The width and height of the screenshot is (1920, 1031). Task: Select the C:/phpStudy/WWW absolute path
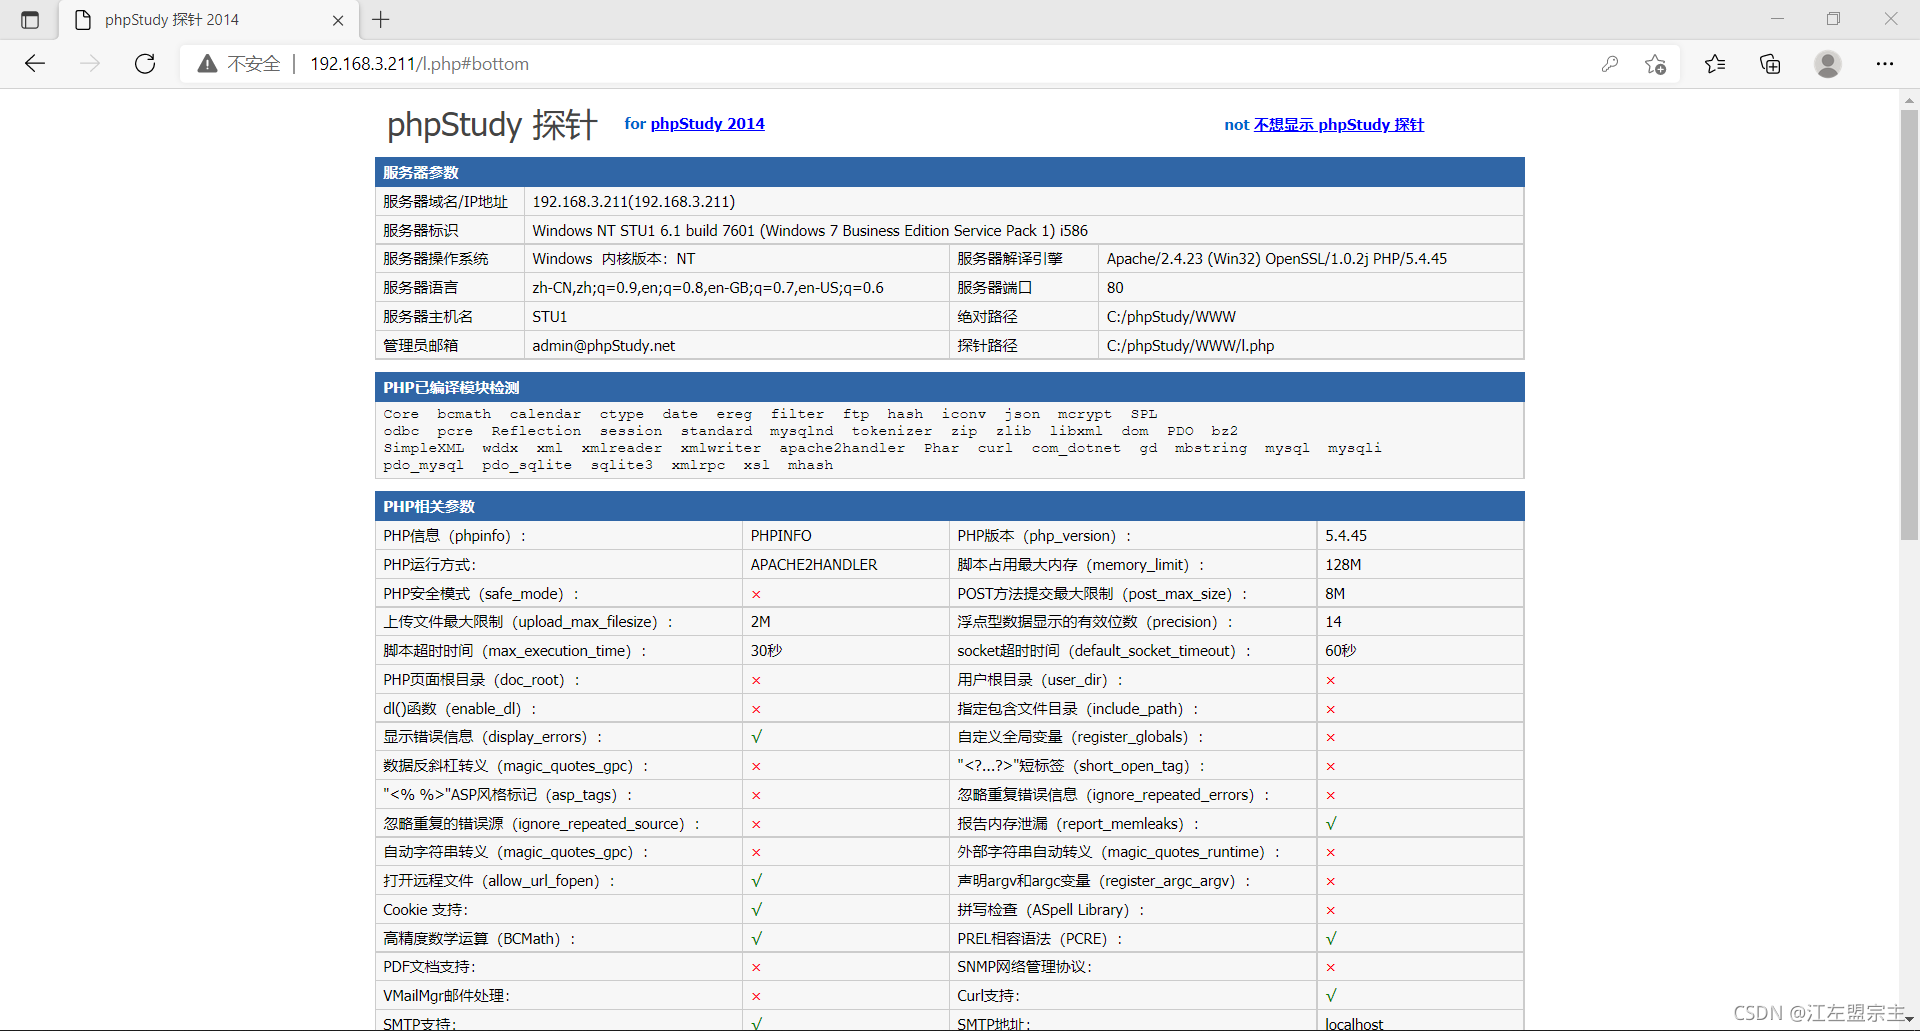click(x=1171, y=317)
